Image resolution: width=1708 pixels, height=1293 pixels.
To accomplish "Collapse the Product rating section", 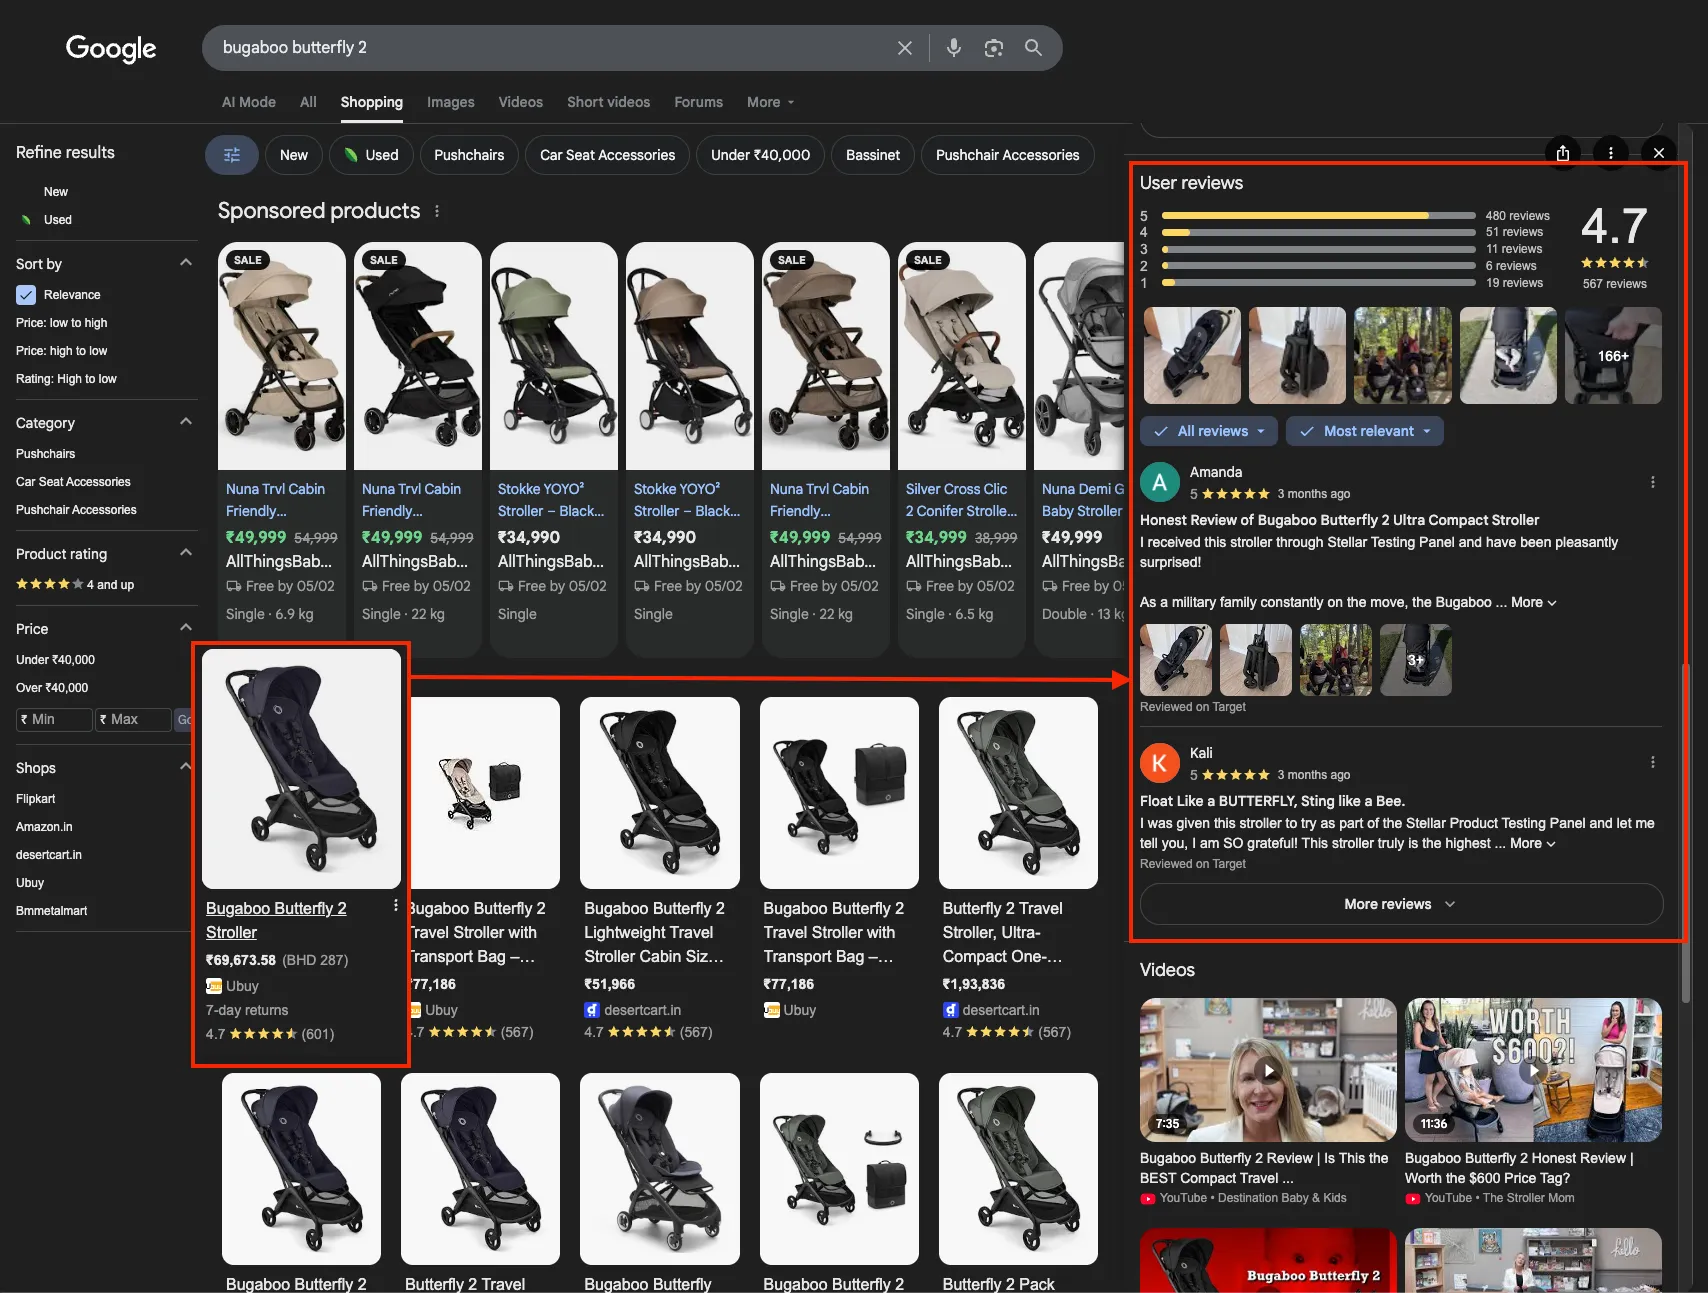I will coord(185,553).
